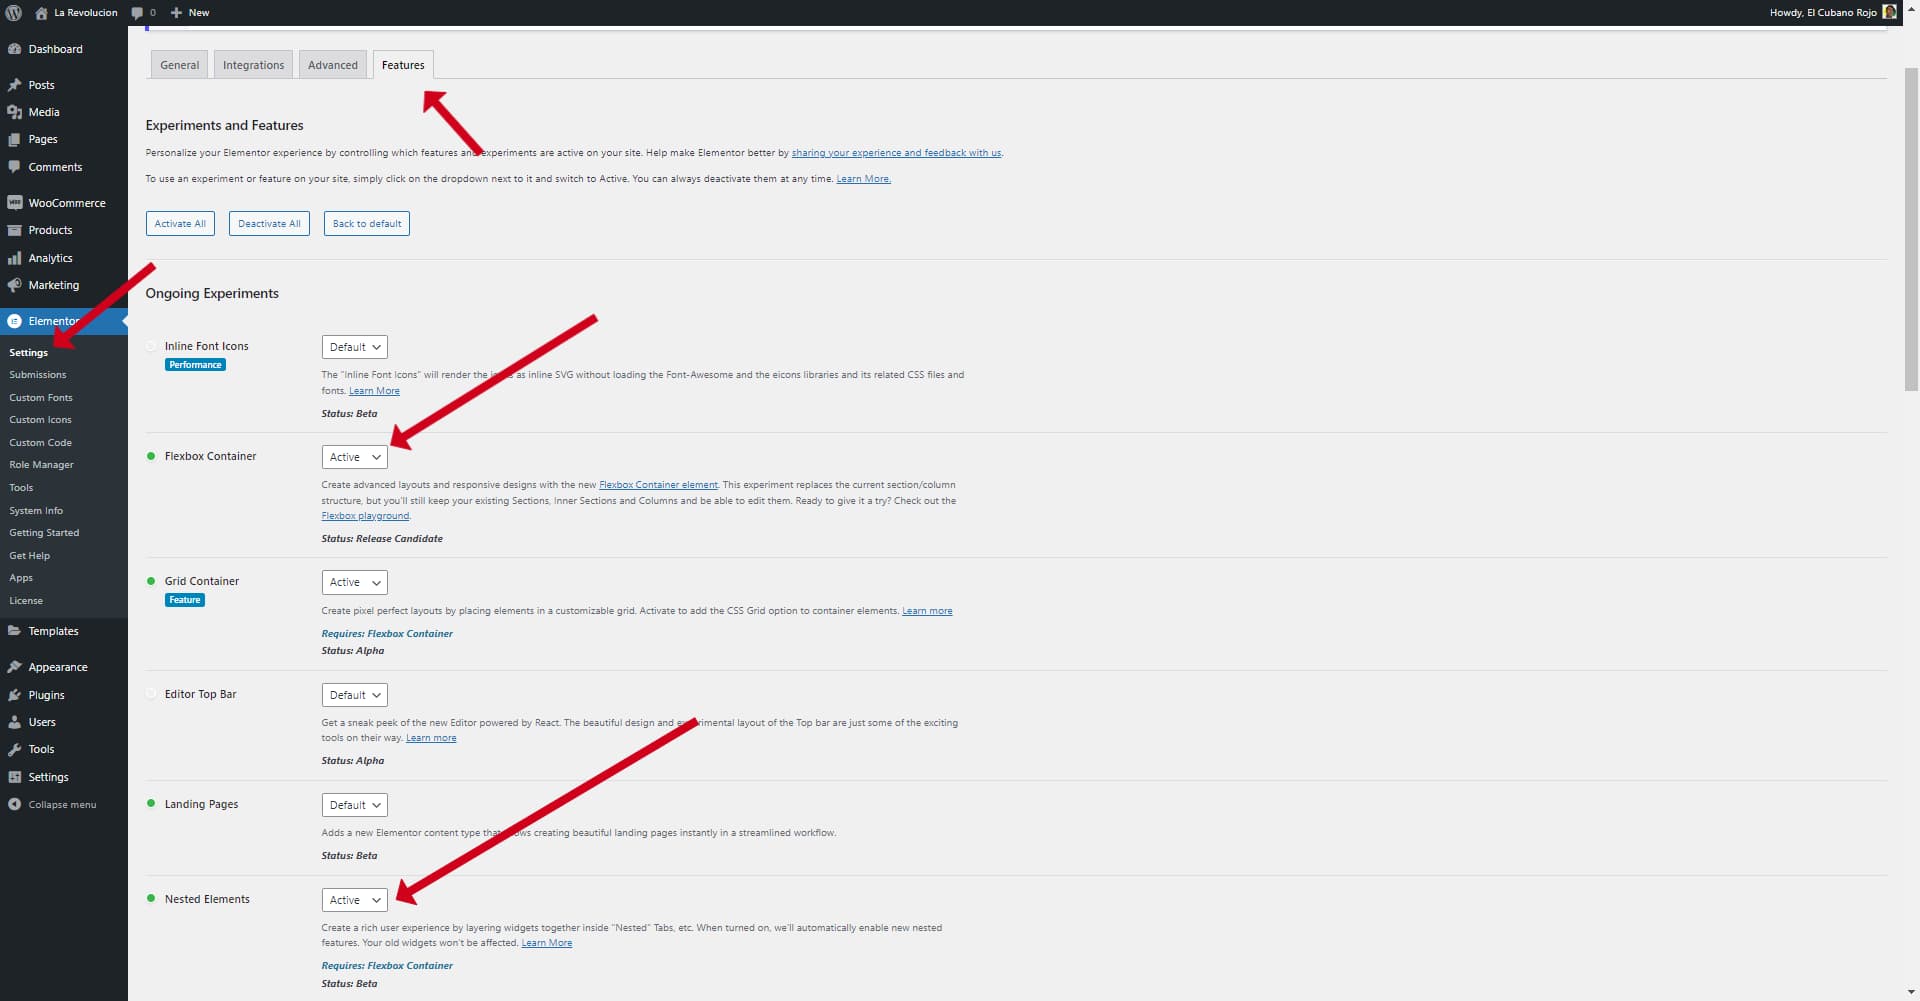Open the user avatar for El Cubano Rojo

1889,13
